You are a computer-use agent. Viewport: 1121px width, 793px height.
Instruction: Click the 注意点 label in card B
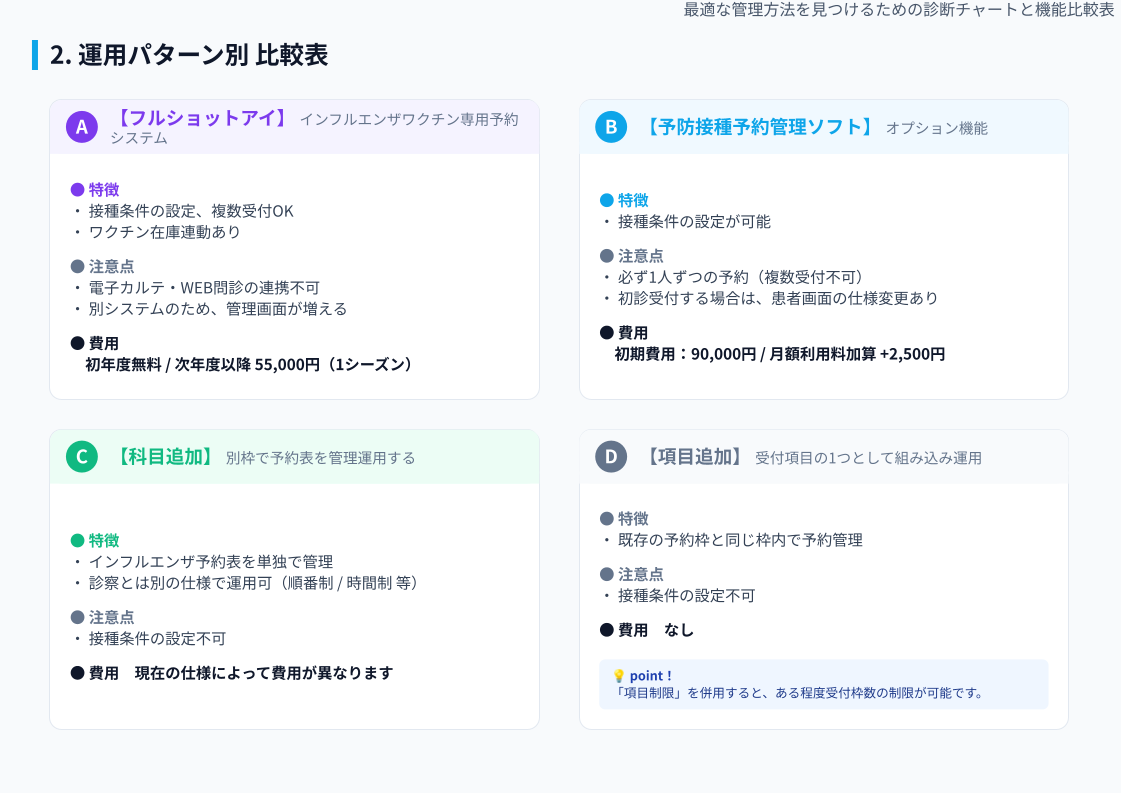coord(641,256)
